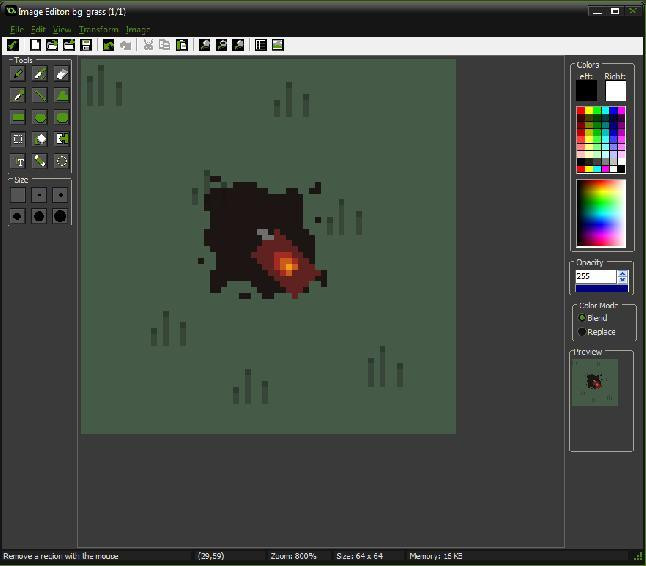Select the Polygon drawing tool
Screen dimensions: 646x566
pyautogui.click(x=61, y=96)
